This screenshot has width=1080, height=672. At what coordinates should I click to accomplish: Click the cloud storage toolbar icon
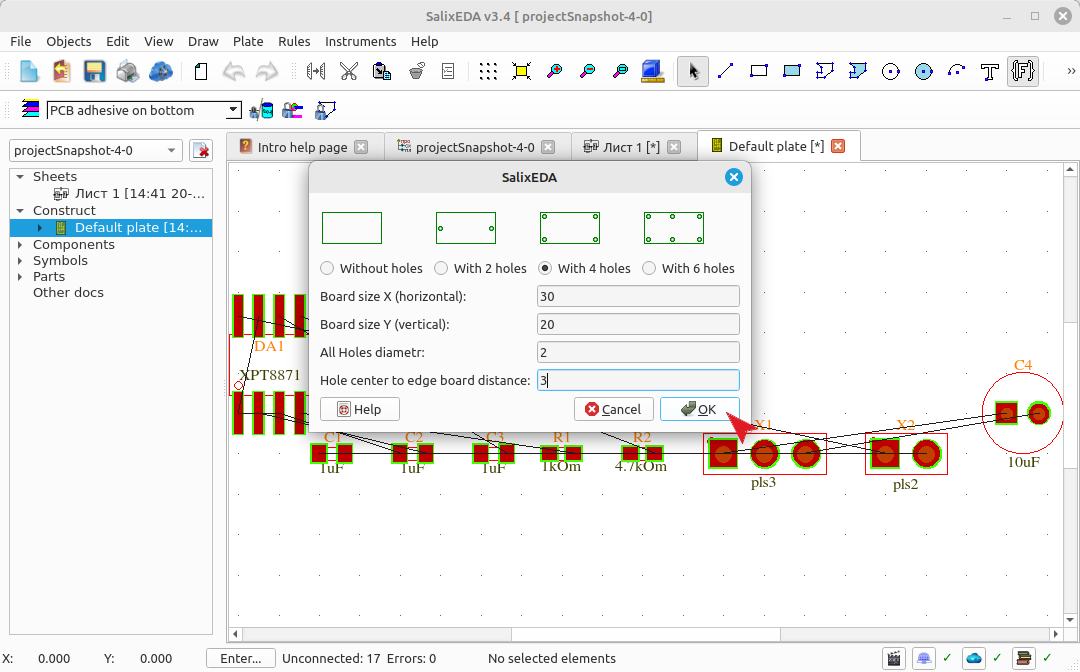click(160, 71)
